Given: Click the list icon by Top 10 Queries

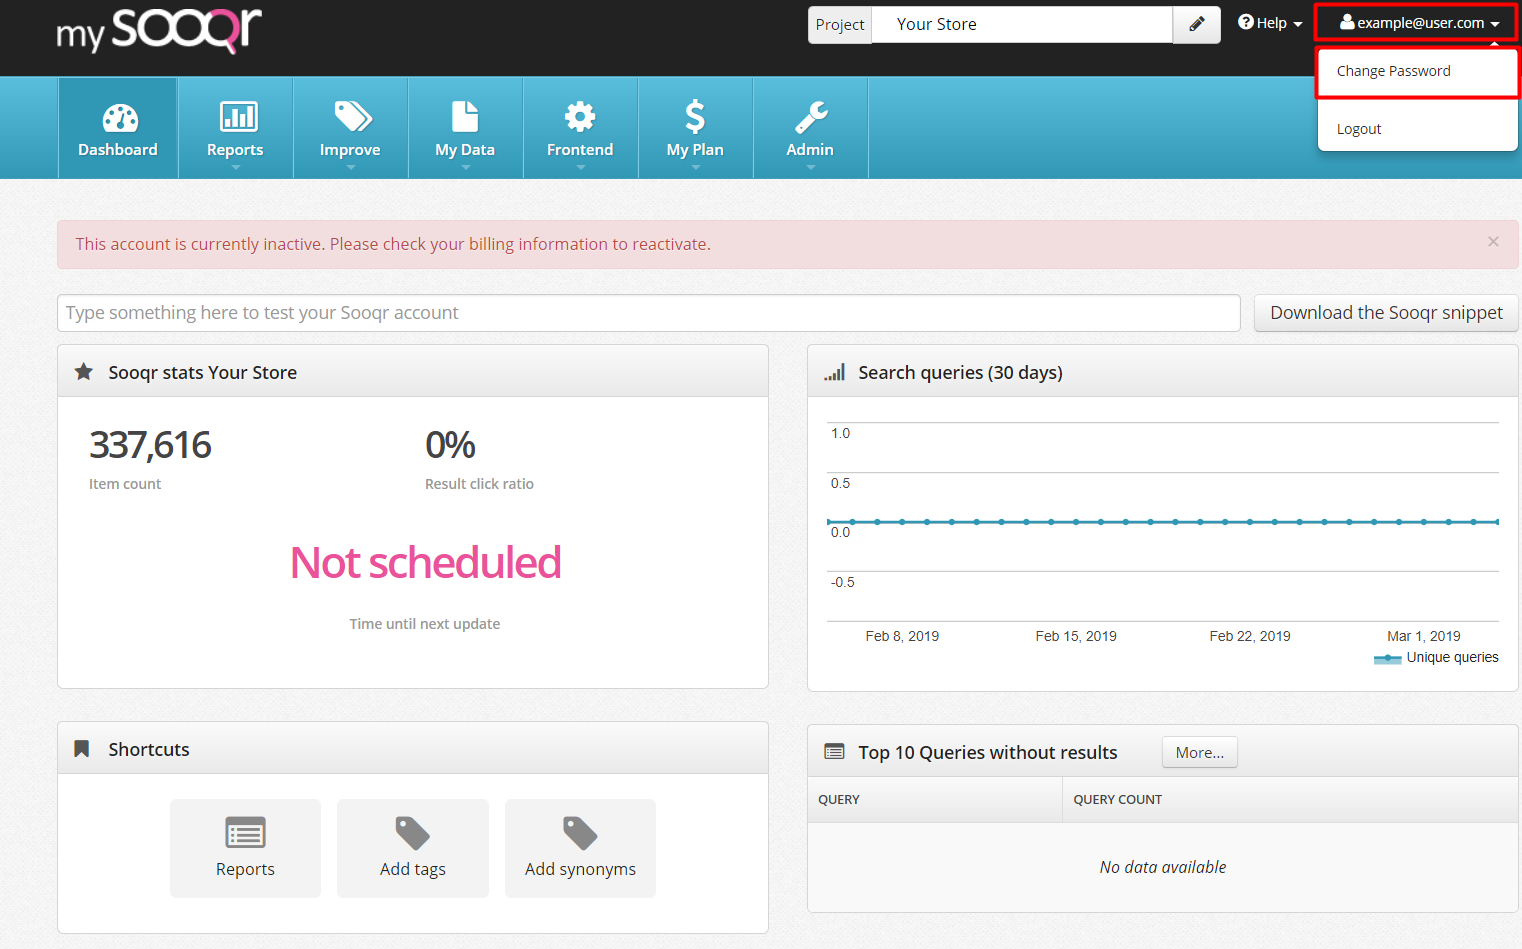Looking at the screenshot, I should [834, 751].
